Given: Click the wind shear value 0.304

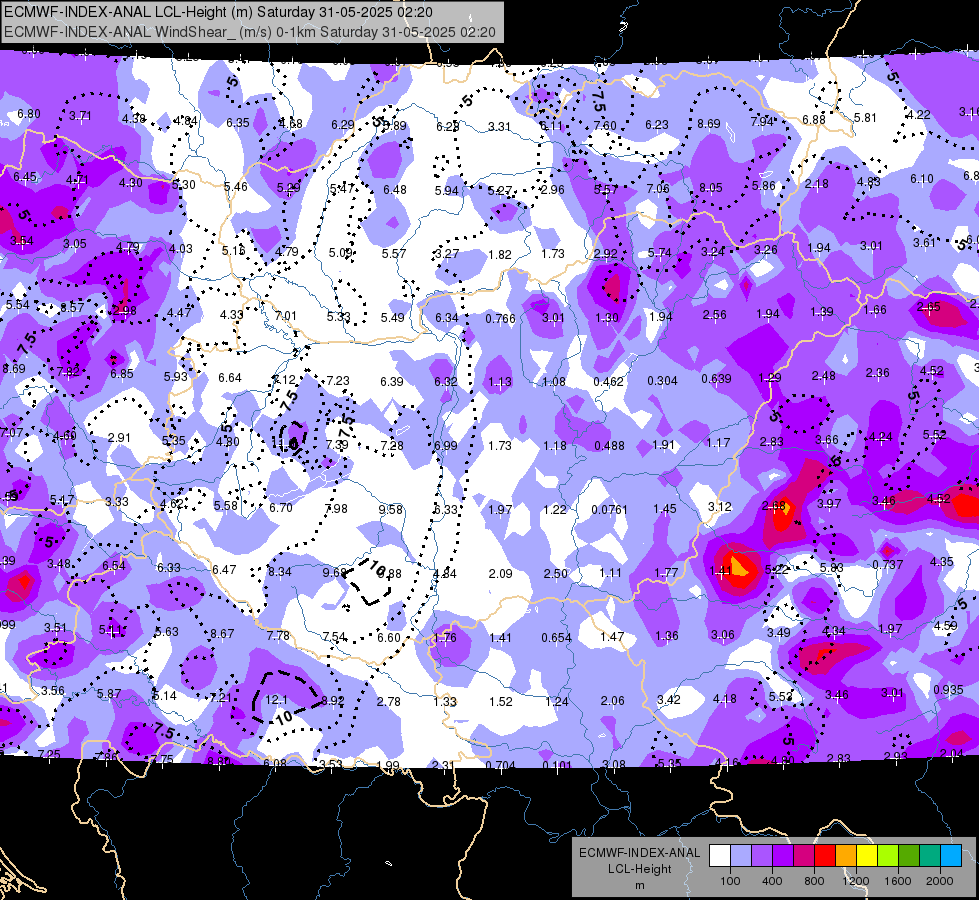Looking at the screenshot, I should point(662,380).
